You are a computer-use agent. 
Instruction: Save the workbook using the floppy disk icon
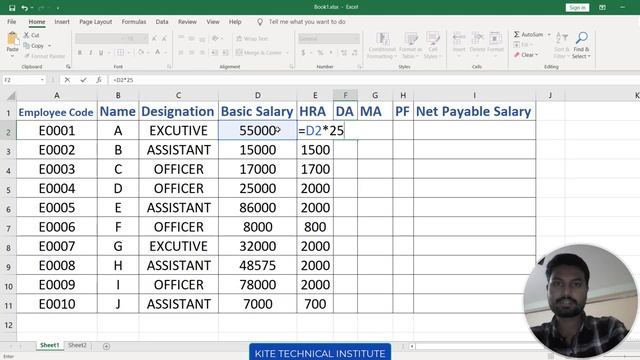[12, 8]
